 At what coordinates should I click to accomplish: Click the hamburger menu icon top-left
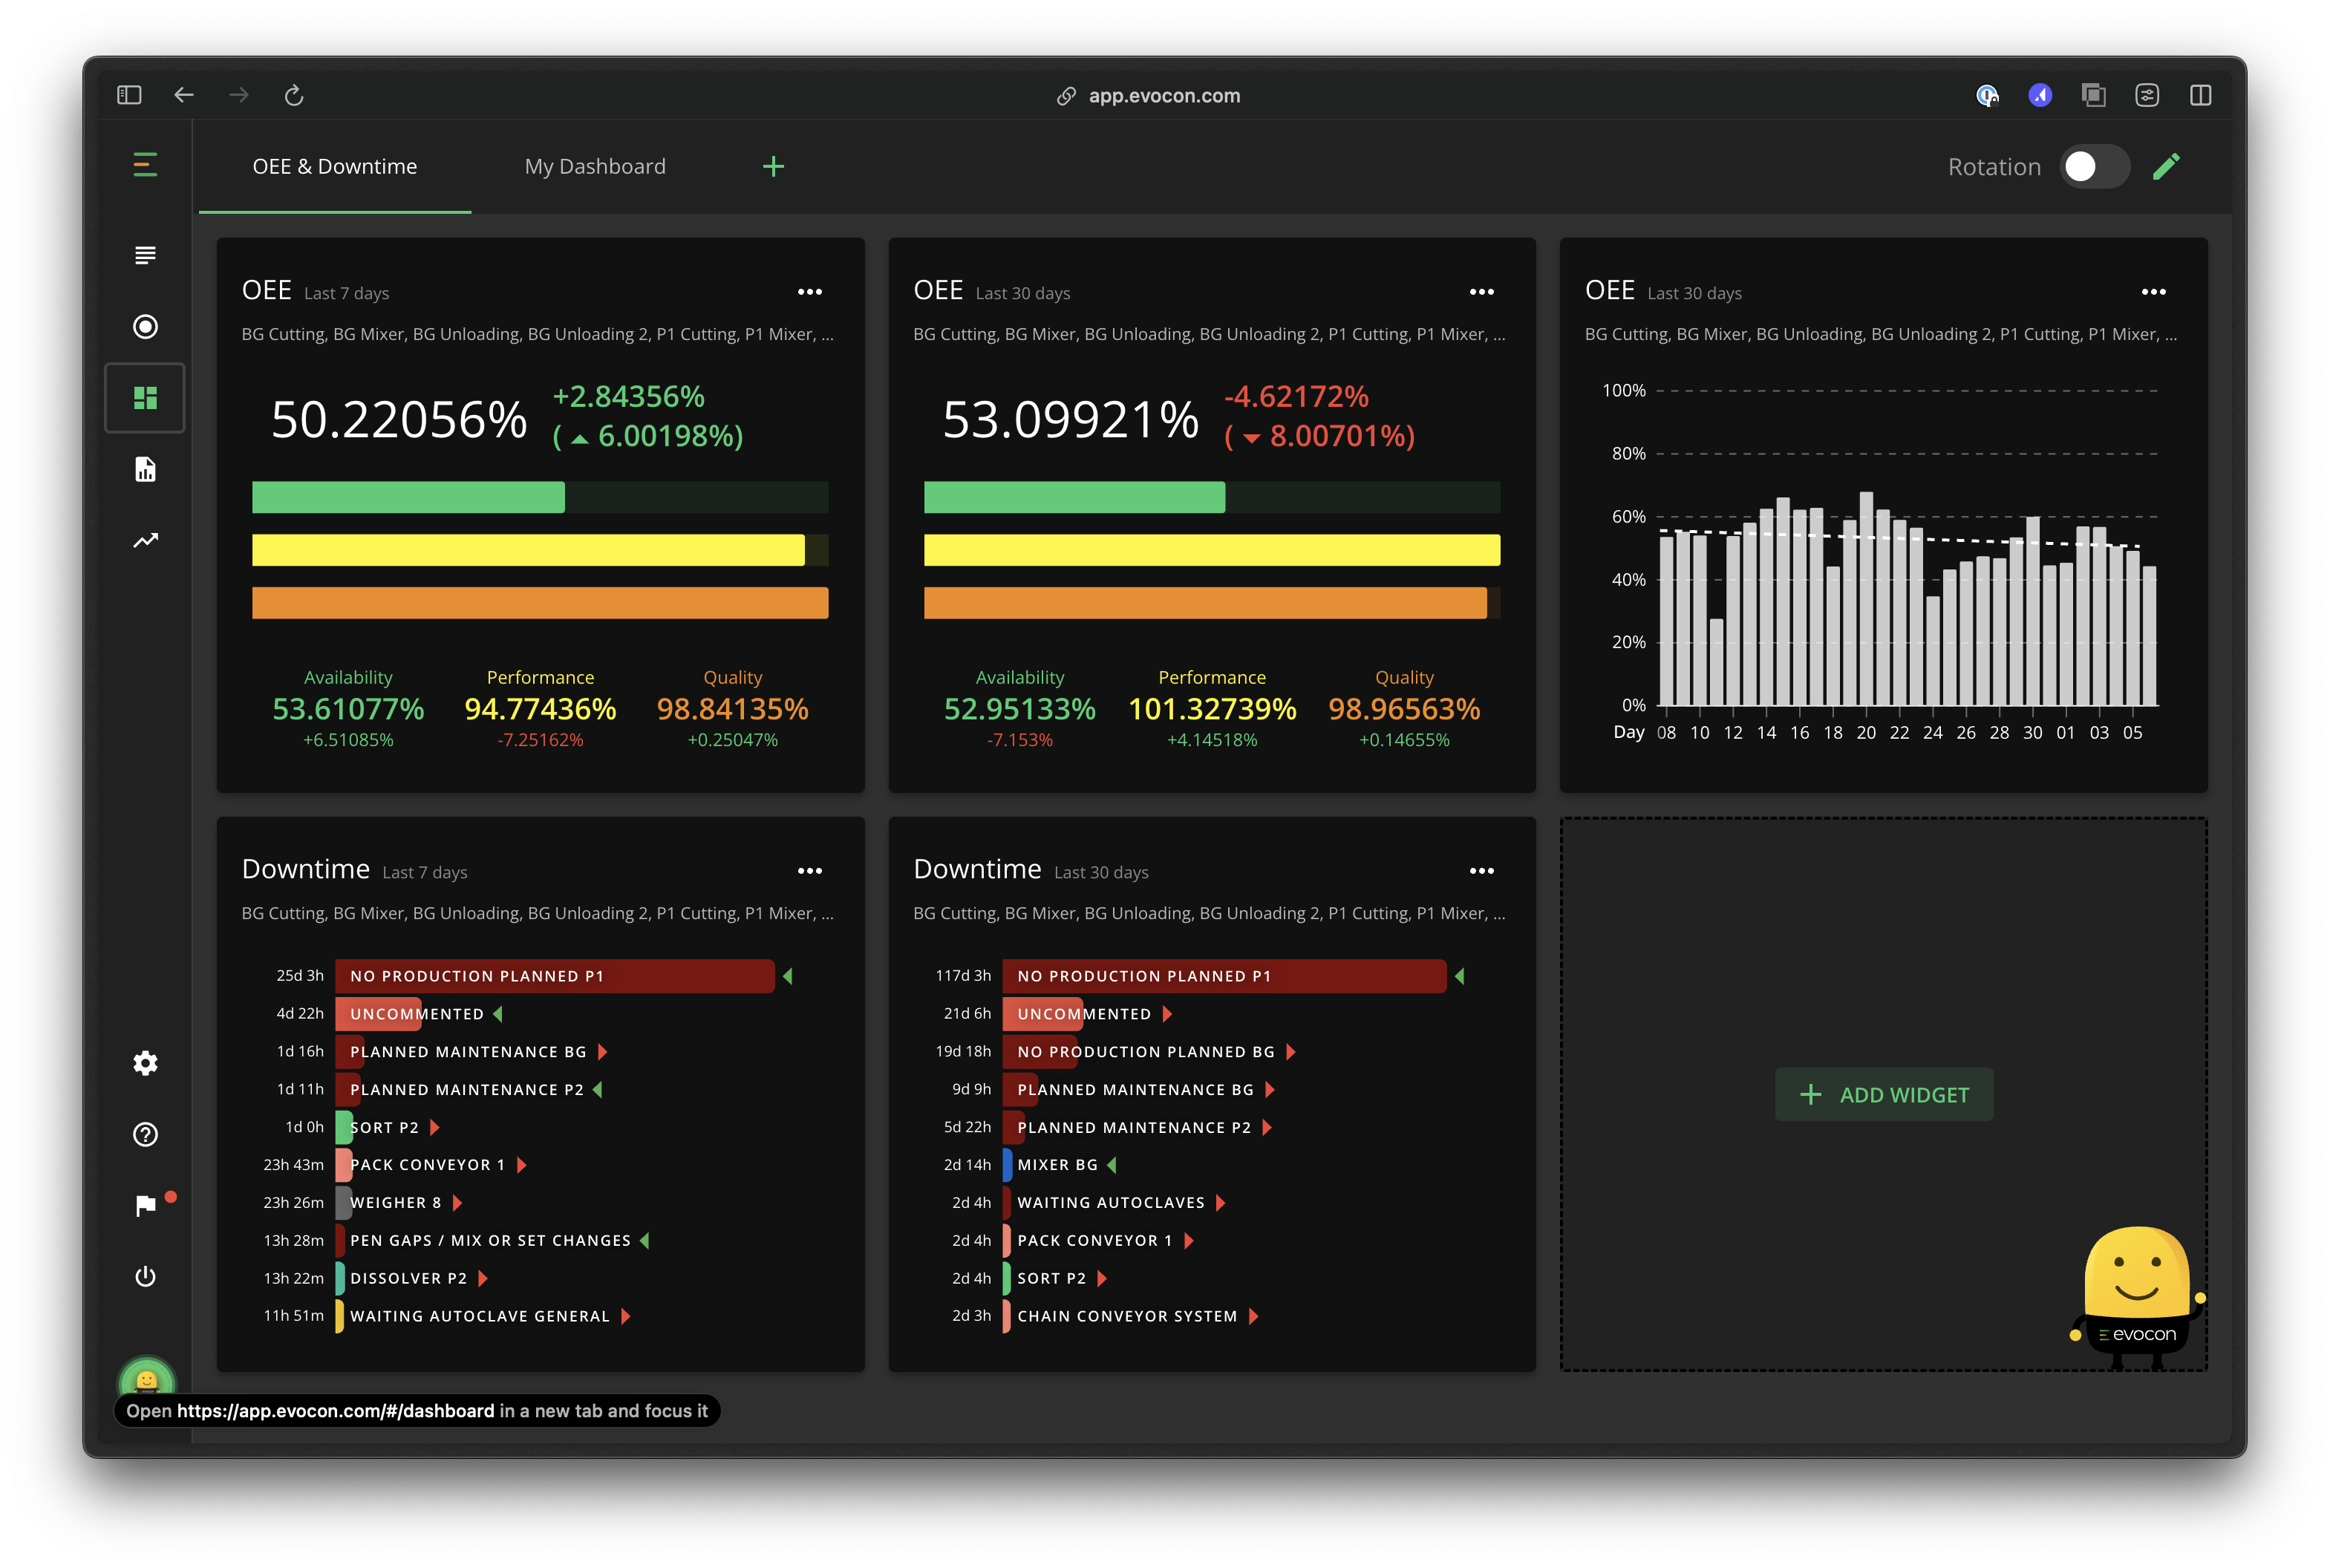(x=146, y=165)
